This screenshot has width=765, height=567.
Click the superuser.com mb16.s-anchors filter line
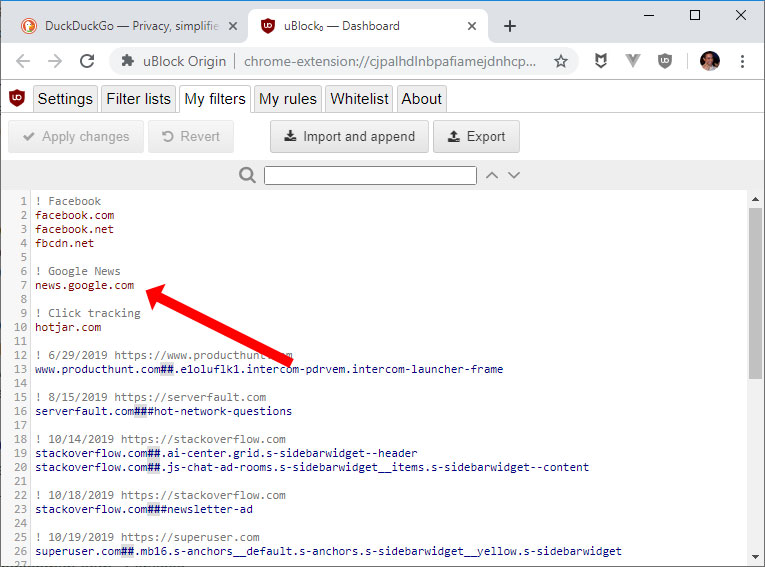[328, 551]
